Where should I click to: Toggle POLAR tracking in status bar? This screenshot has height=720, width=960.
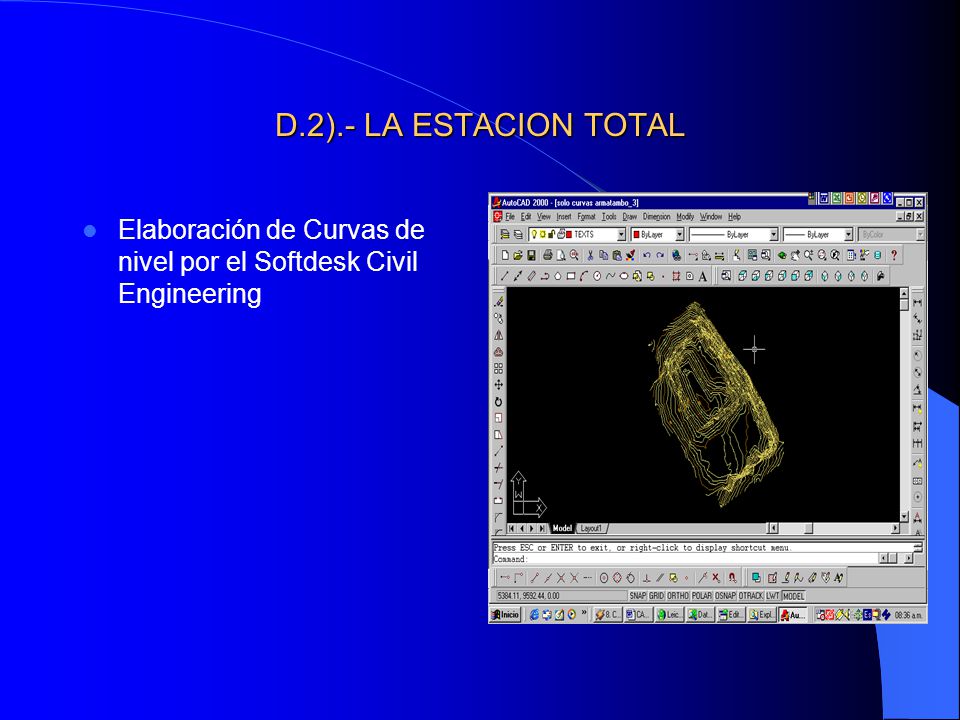click(702, 596)
